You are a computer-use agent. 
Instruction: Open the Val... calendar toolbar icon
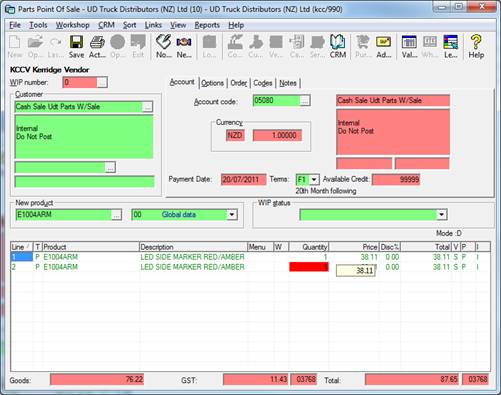click(x=409, y=42)
